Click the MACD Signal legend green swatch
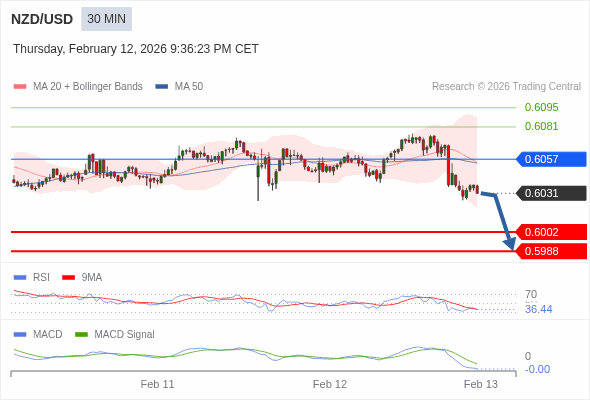This screenshot has height=400, width=590. tap(81, 335)
